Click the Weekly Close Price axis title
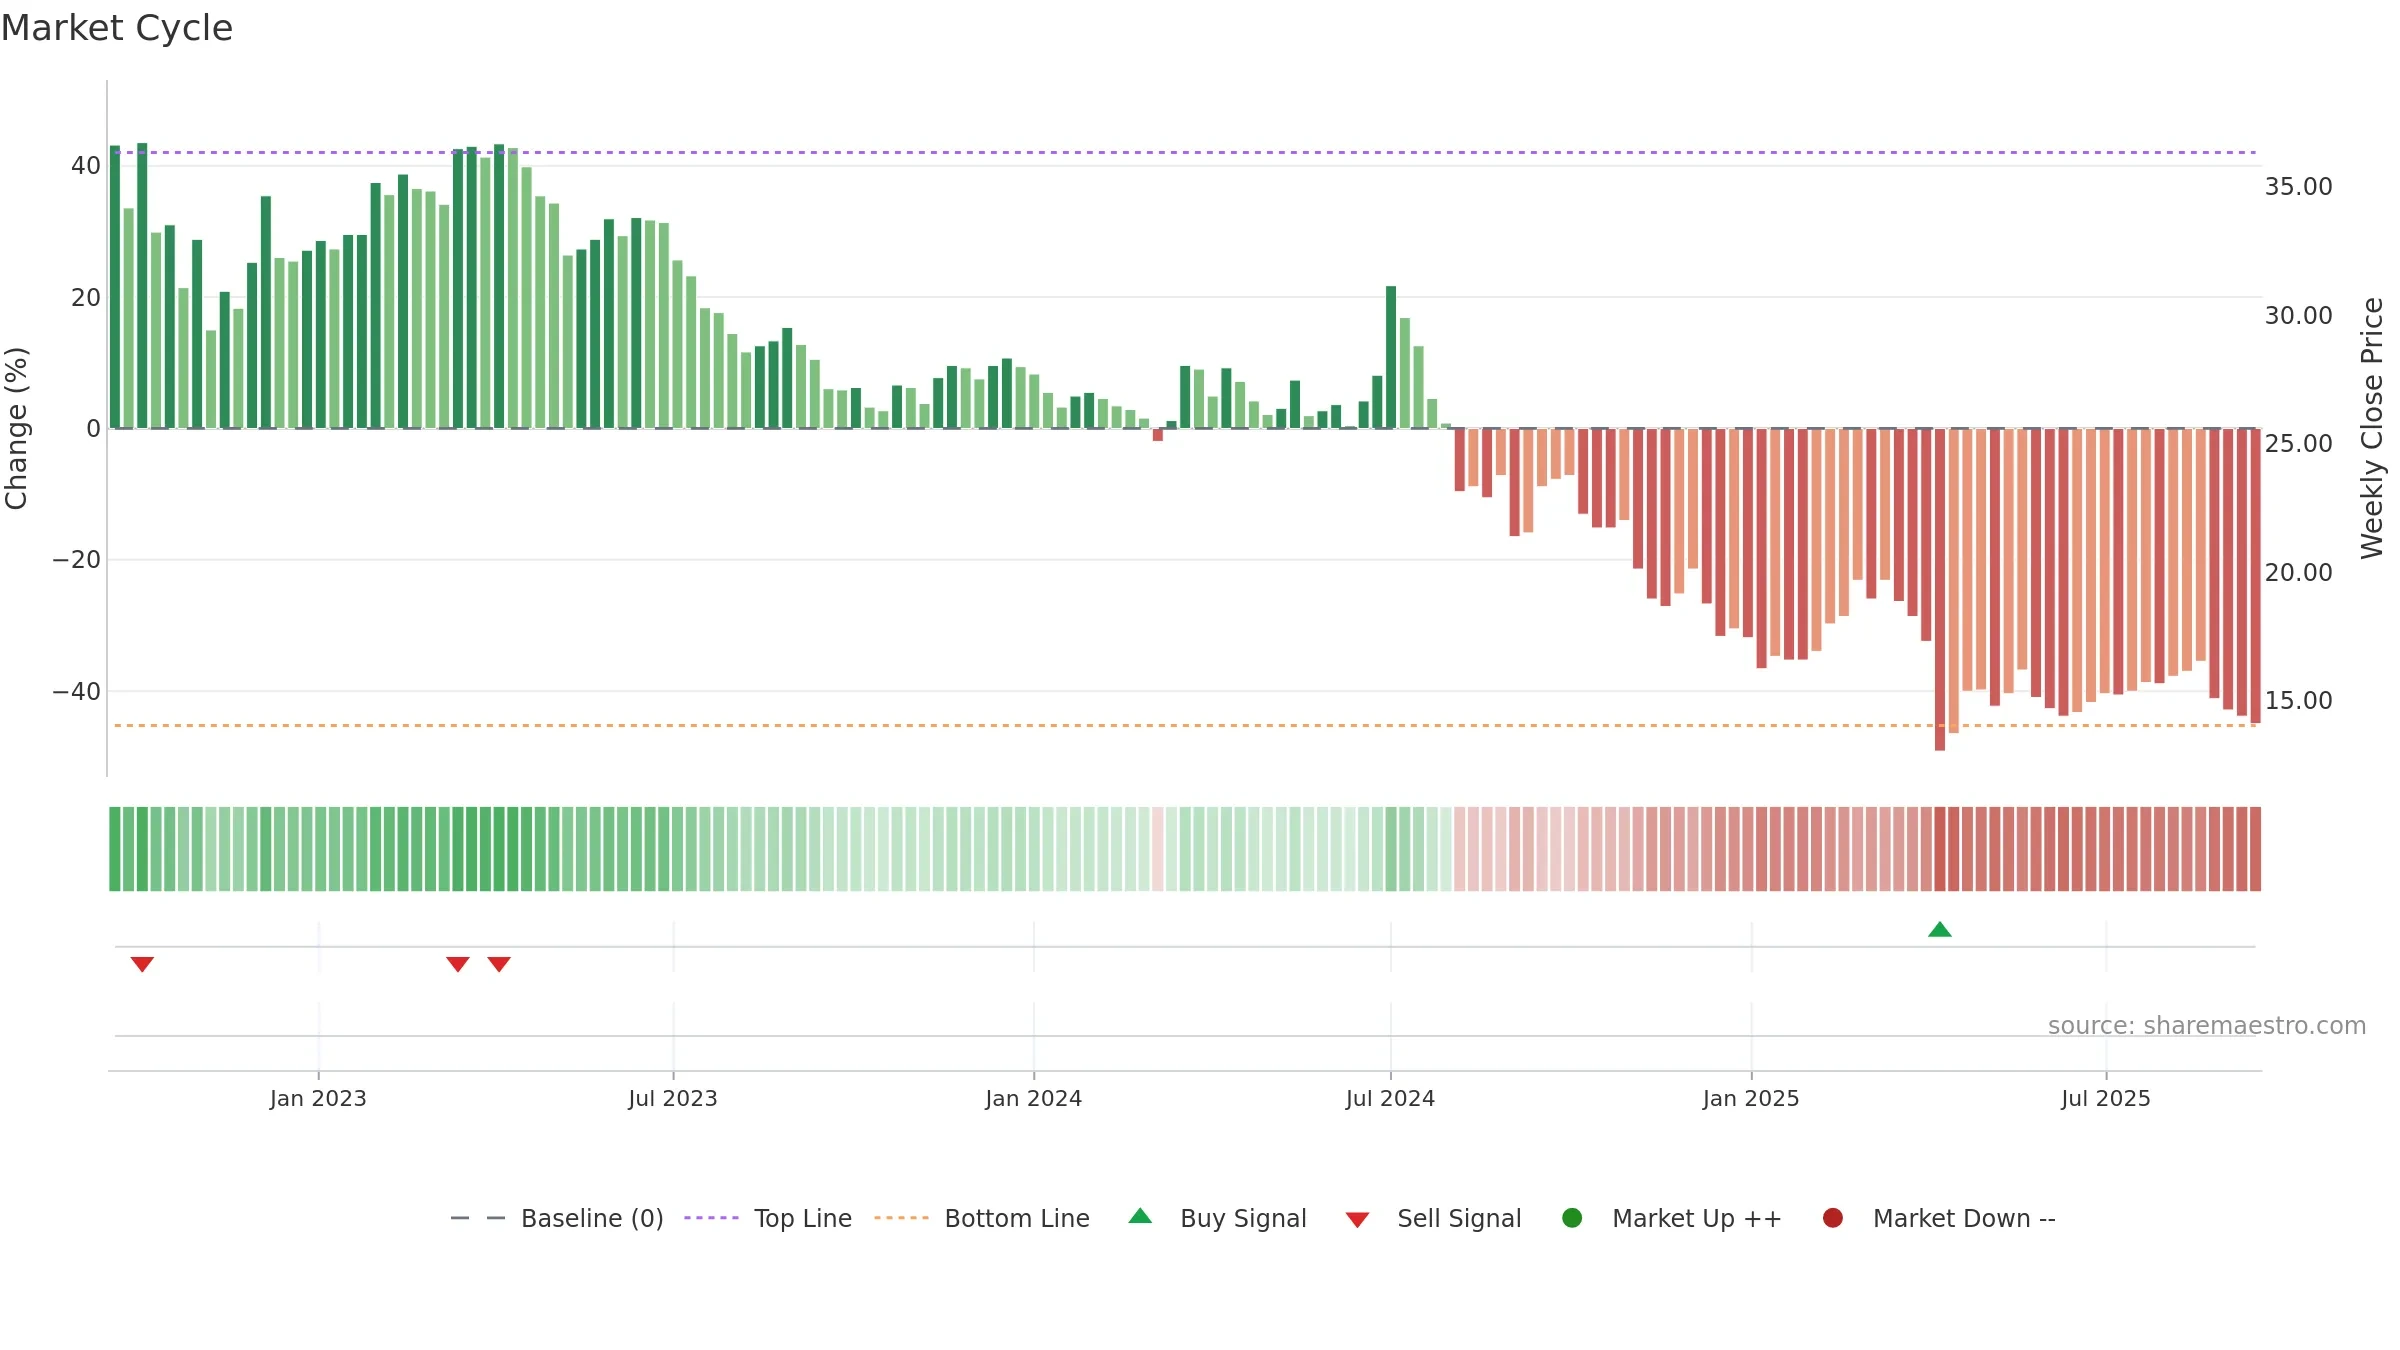 pos(2372,428)
